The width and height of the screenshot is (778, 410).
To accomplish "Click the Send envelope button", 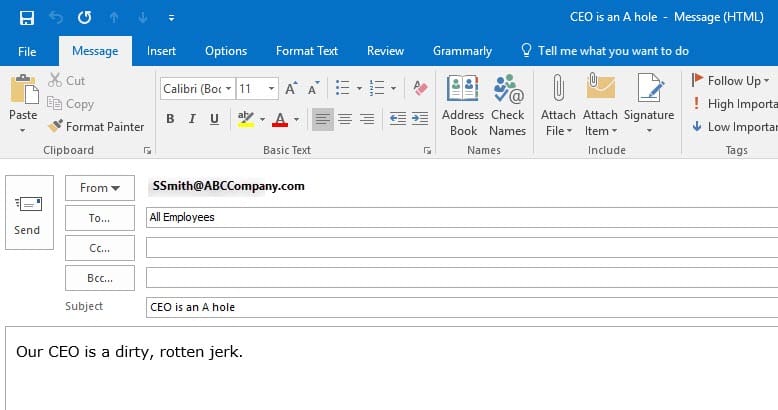I will point(28,212).
